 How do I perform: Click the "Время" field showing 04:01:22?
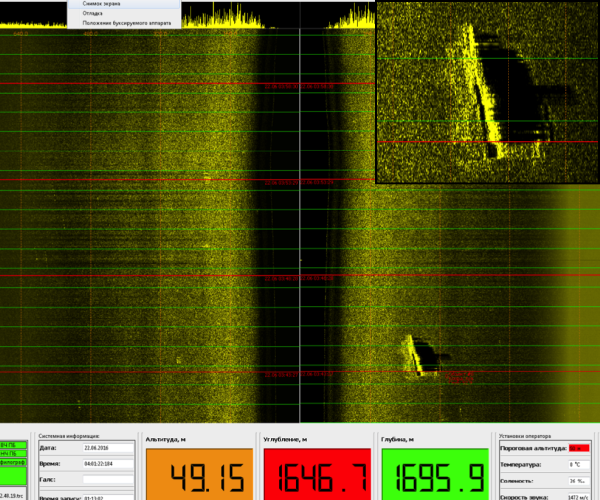click(108, 464)
